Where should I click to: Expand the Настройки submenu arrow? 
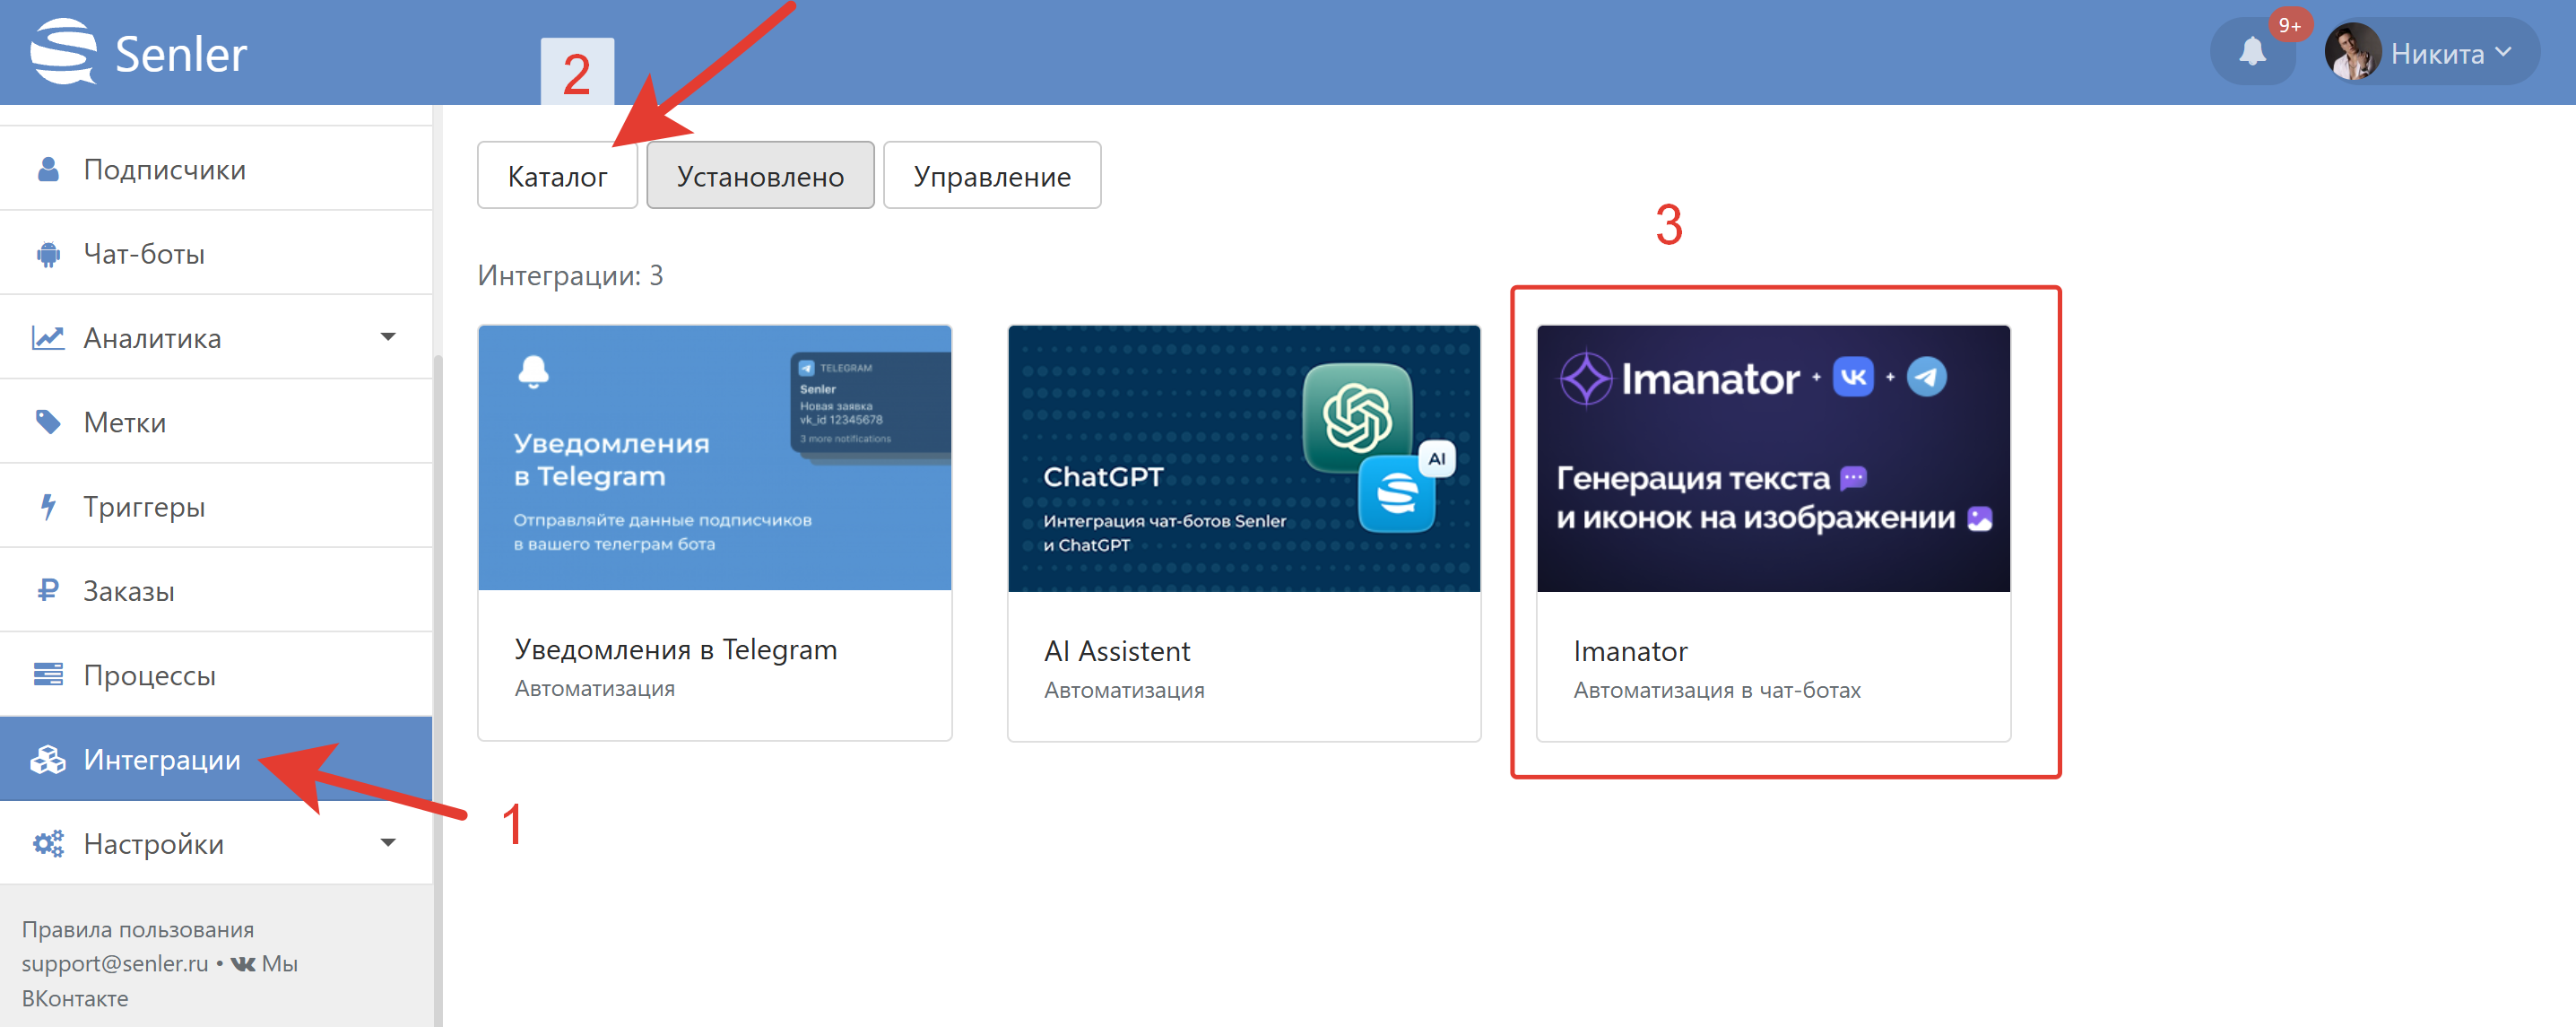(x=388, y=844)
